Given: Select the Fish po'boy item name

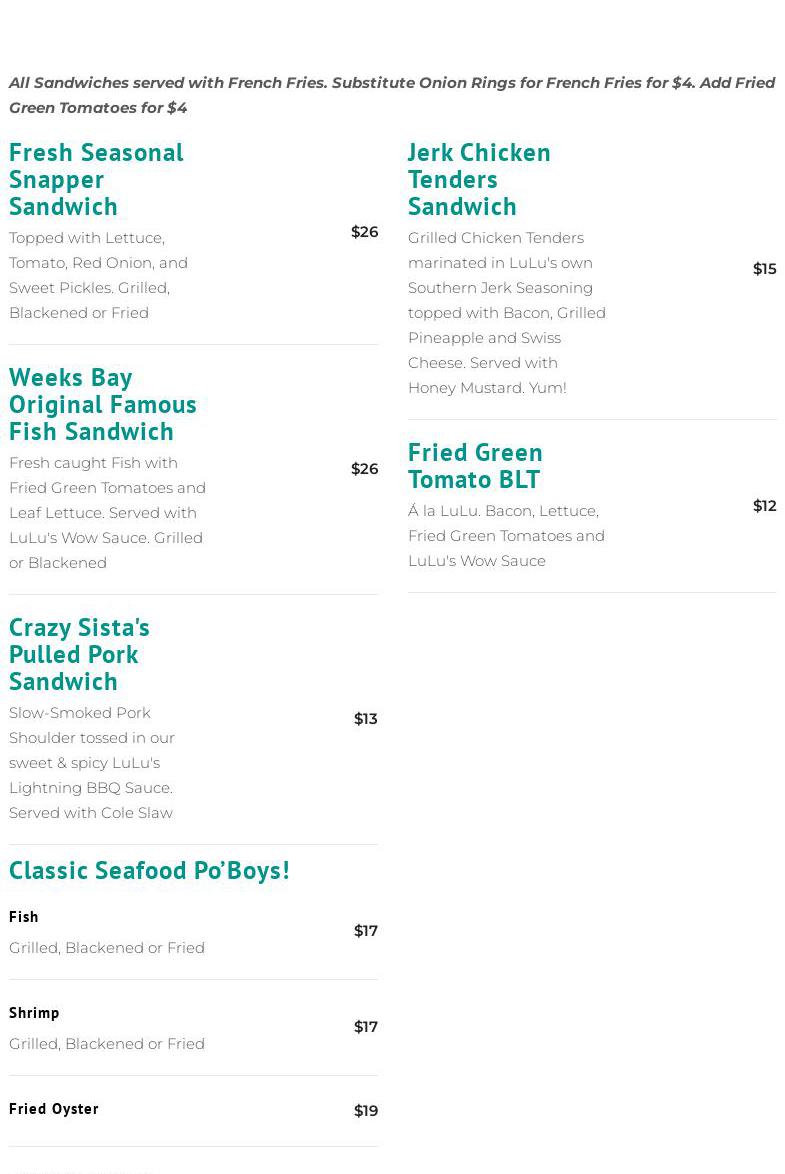Looking at the screenshot, I should coord(24,916).
